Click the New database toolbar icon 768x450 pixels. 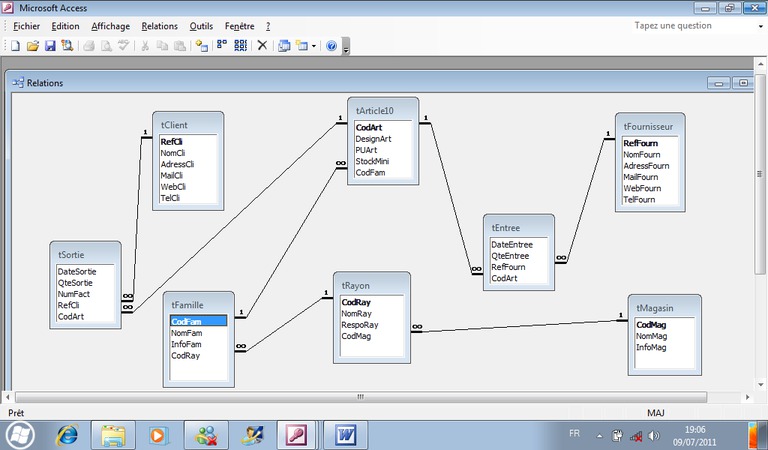(15, 46)
